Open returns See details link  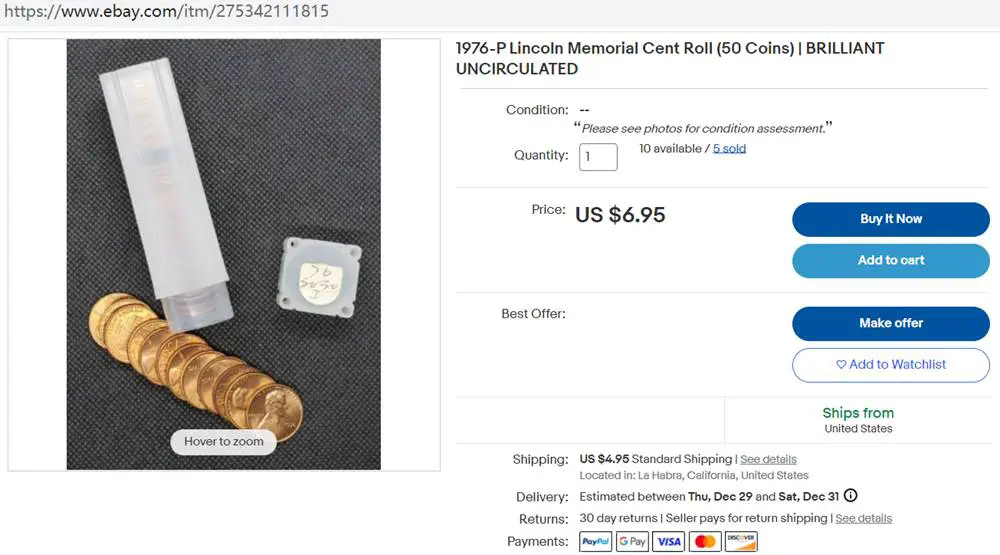click(x=864, y=519)
